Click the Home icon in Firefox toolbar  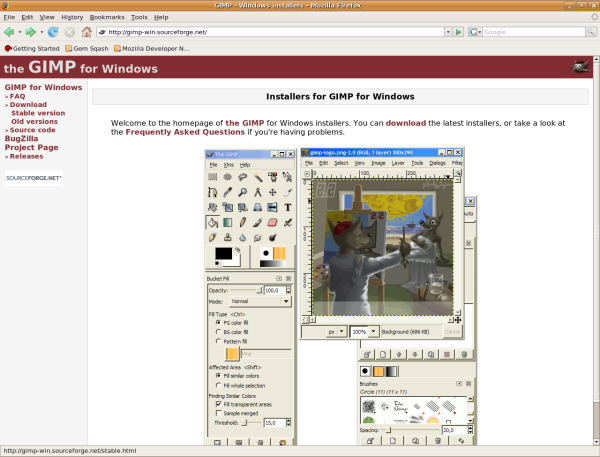click(x=85, y=32)
